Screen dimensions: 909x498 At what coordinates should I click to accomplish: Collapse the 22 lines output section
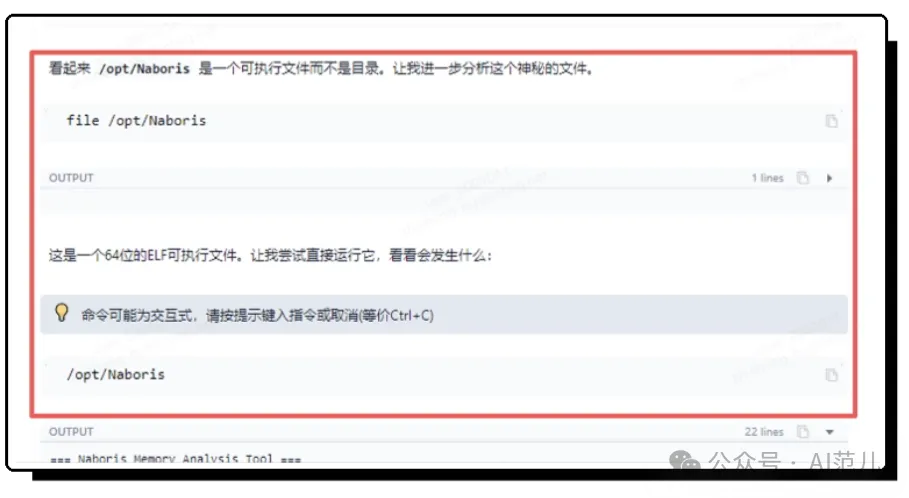click(x=830, y=432)
